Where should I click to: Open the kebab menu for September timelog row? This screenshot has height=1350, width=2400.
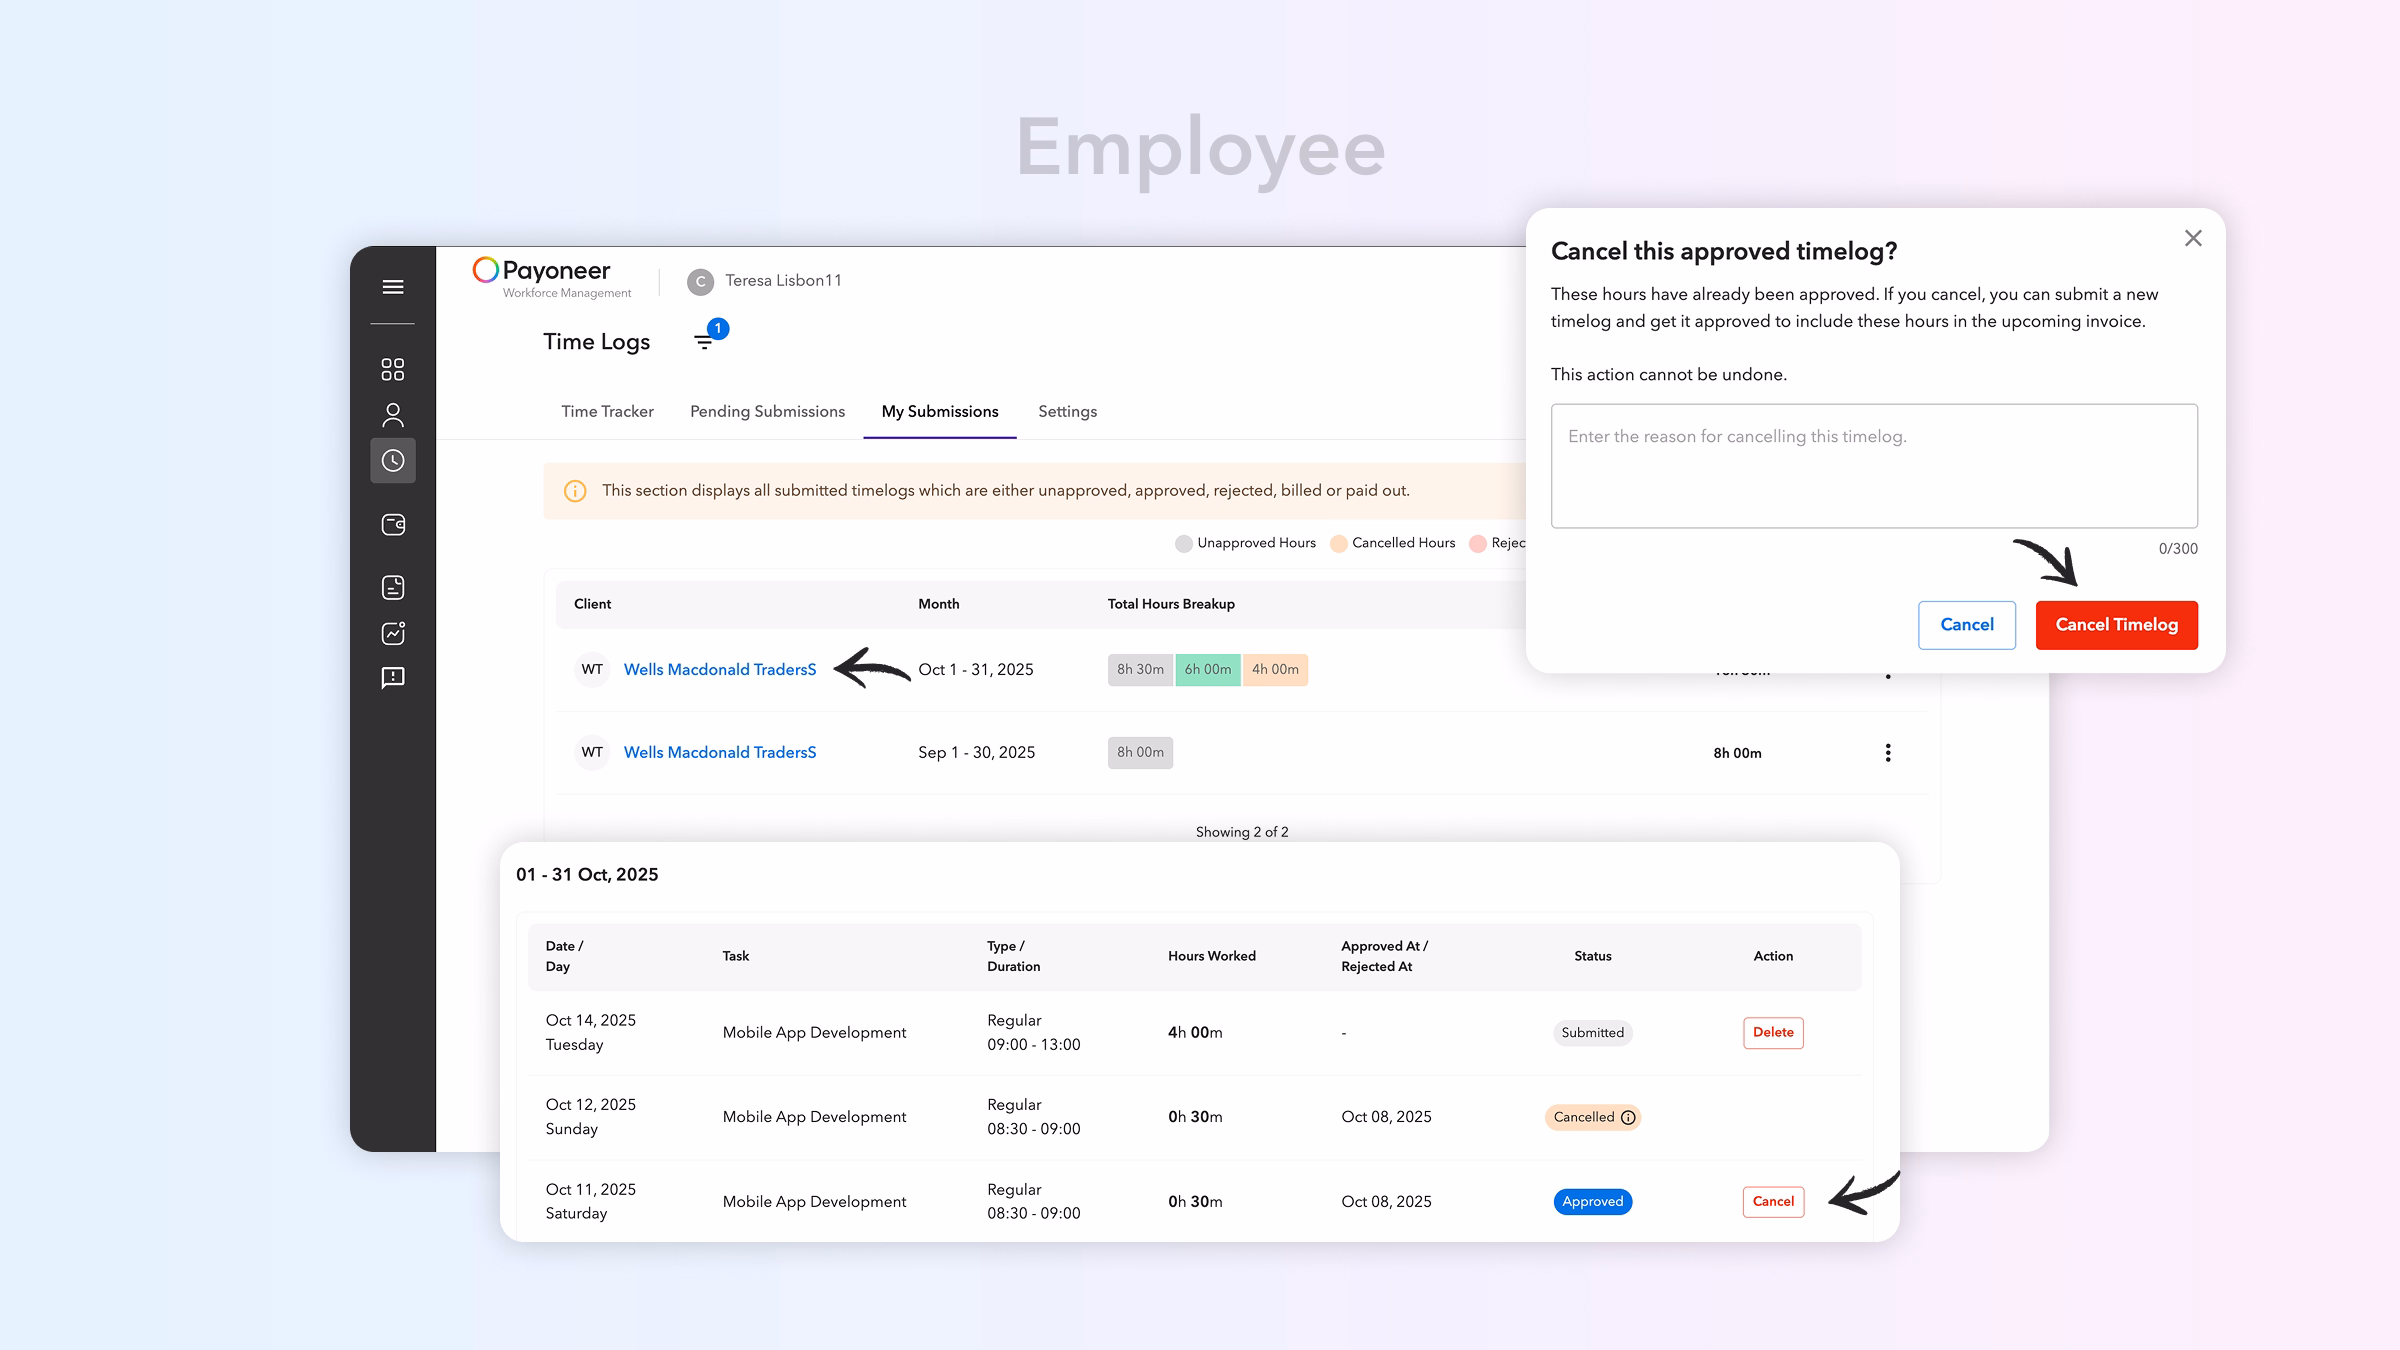tap(1888, 752)
